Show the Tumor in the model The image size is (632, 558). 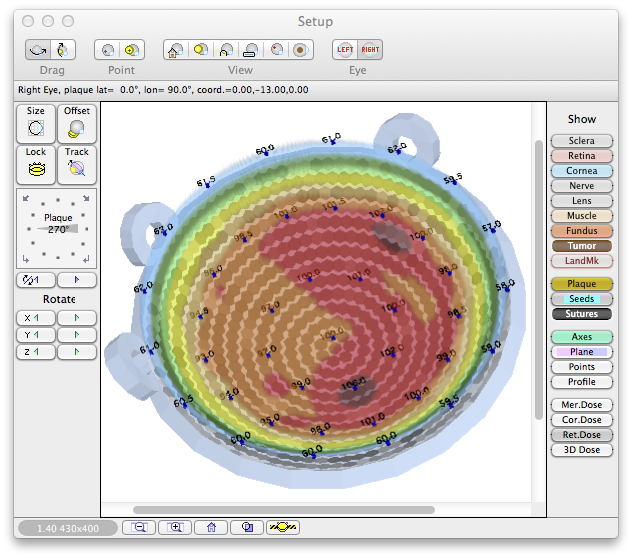pyautogui.click(x=581, y=246)
